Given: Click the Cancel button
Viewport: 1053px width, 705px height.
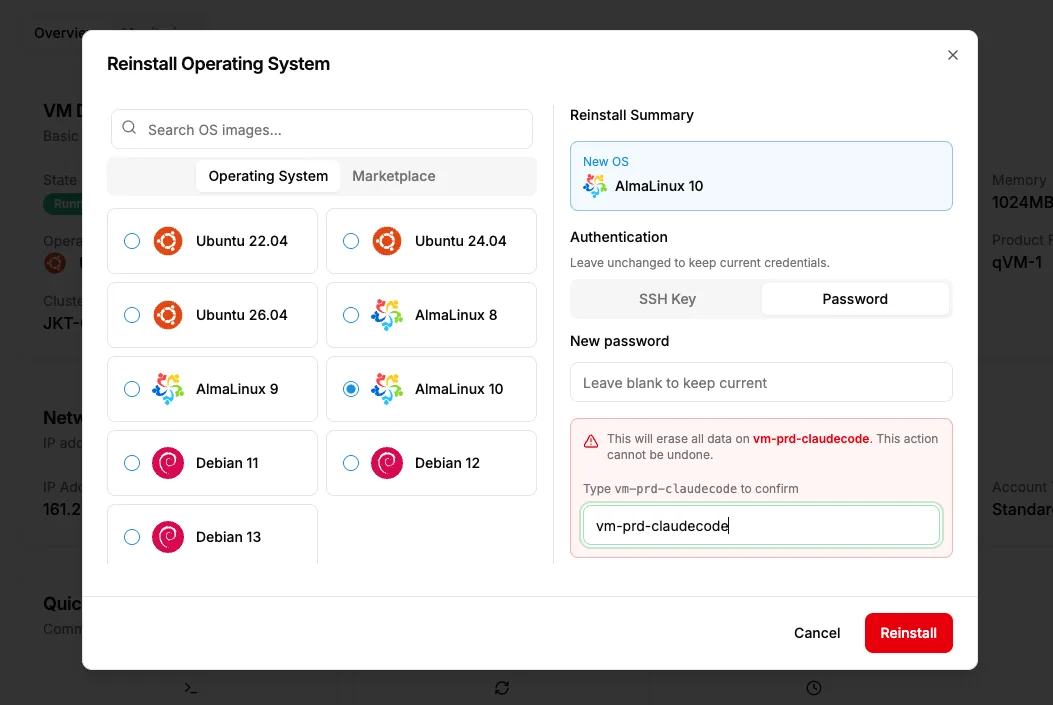Looking at the screenshot, I should point(817,633).
